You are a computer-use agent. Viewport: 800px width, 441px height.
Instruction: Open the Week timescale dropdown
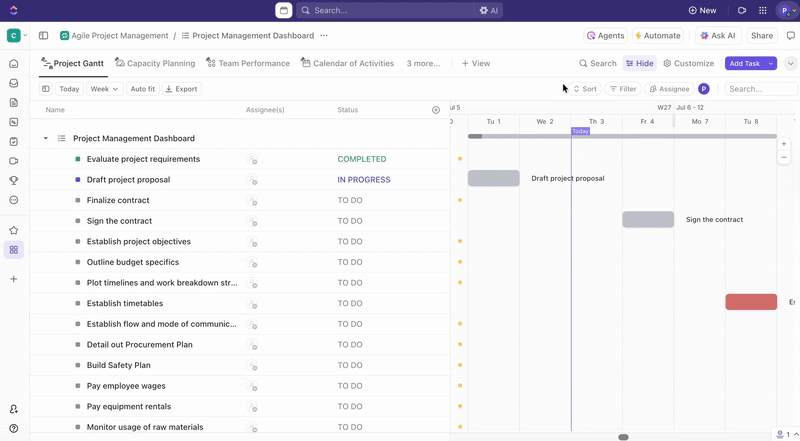click(104, 89)
